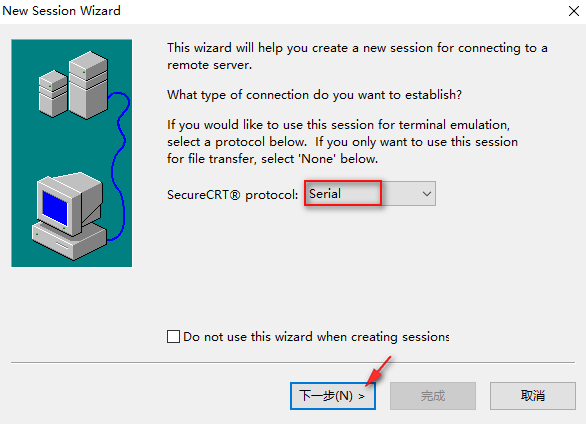Click the 'What type of connection' question text
Screen dimensions: 586x424
tap(314, 95)
